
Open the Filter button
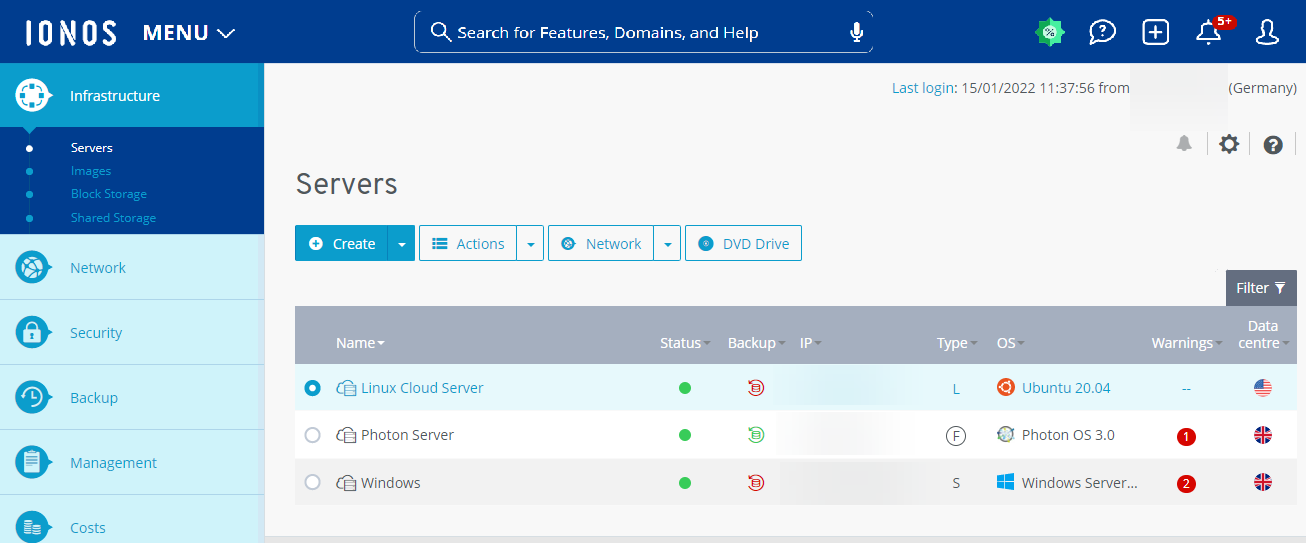(x=1260, y=288)
